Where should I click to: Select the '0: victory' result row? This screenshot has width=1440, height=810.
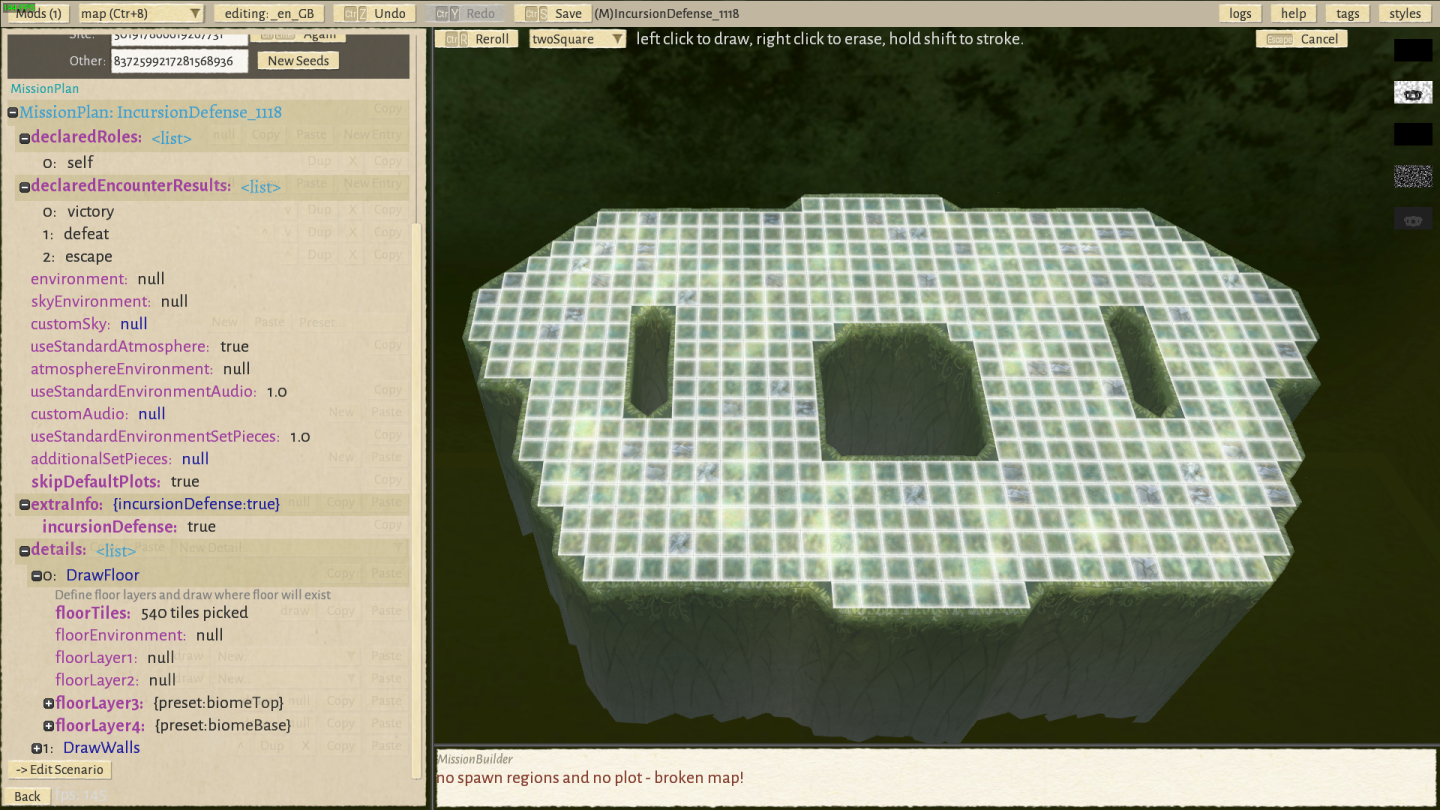[x=78, y=211]
